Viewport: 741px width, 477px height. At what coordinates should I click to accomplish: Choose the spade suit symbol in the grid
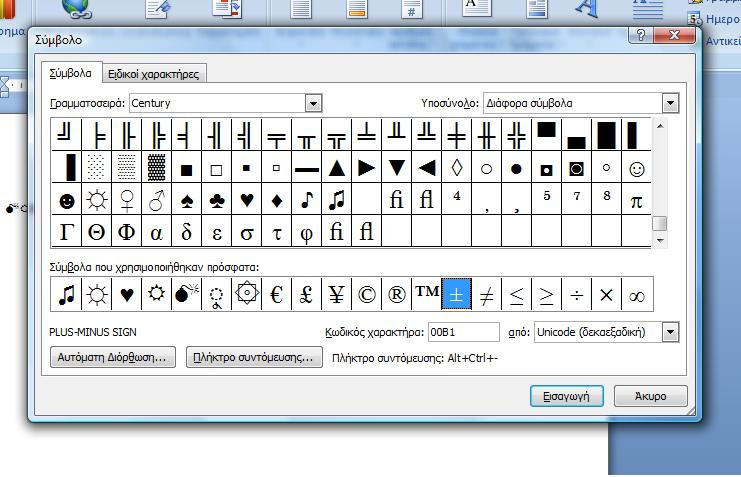(187, 201)
